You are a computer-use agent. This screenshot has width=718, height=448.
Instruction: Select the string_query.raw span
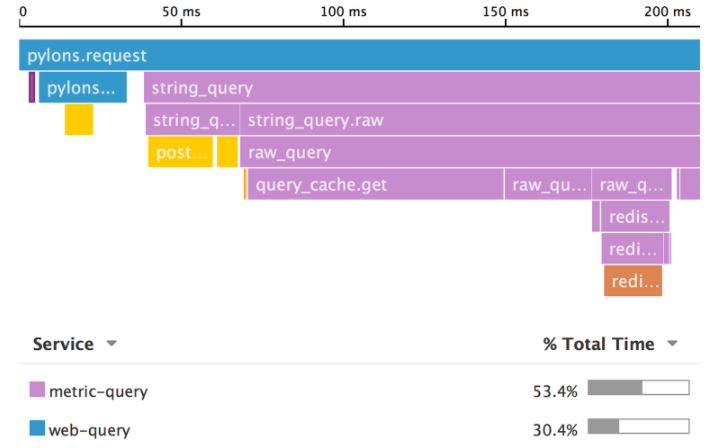pyautogui.click(x=468, y=121)
